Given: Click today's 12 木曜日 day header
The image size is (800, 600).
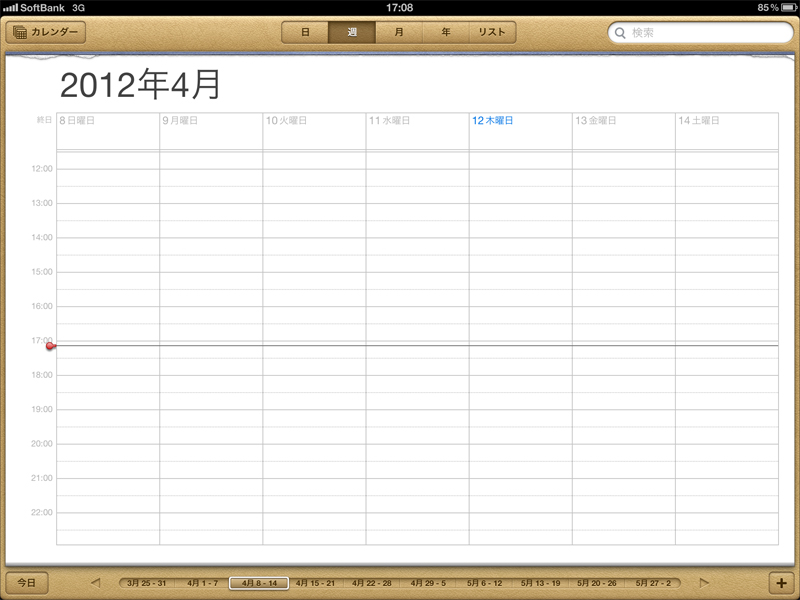Looking at the screenshot, I should [x=492, y=120].
